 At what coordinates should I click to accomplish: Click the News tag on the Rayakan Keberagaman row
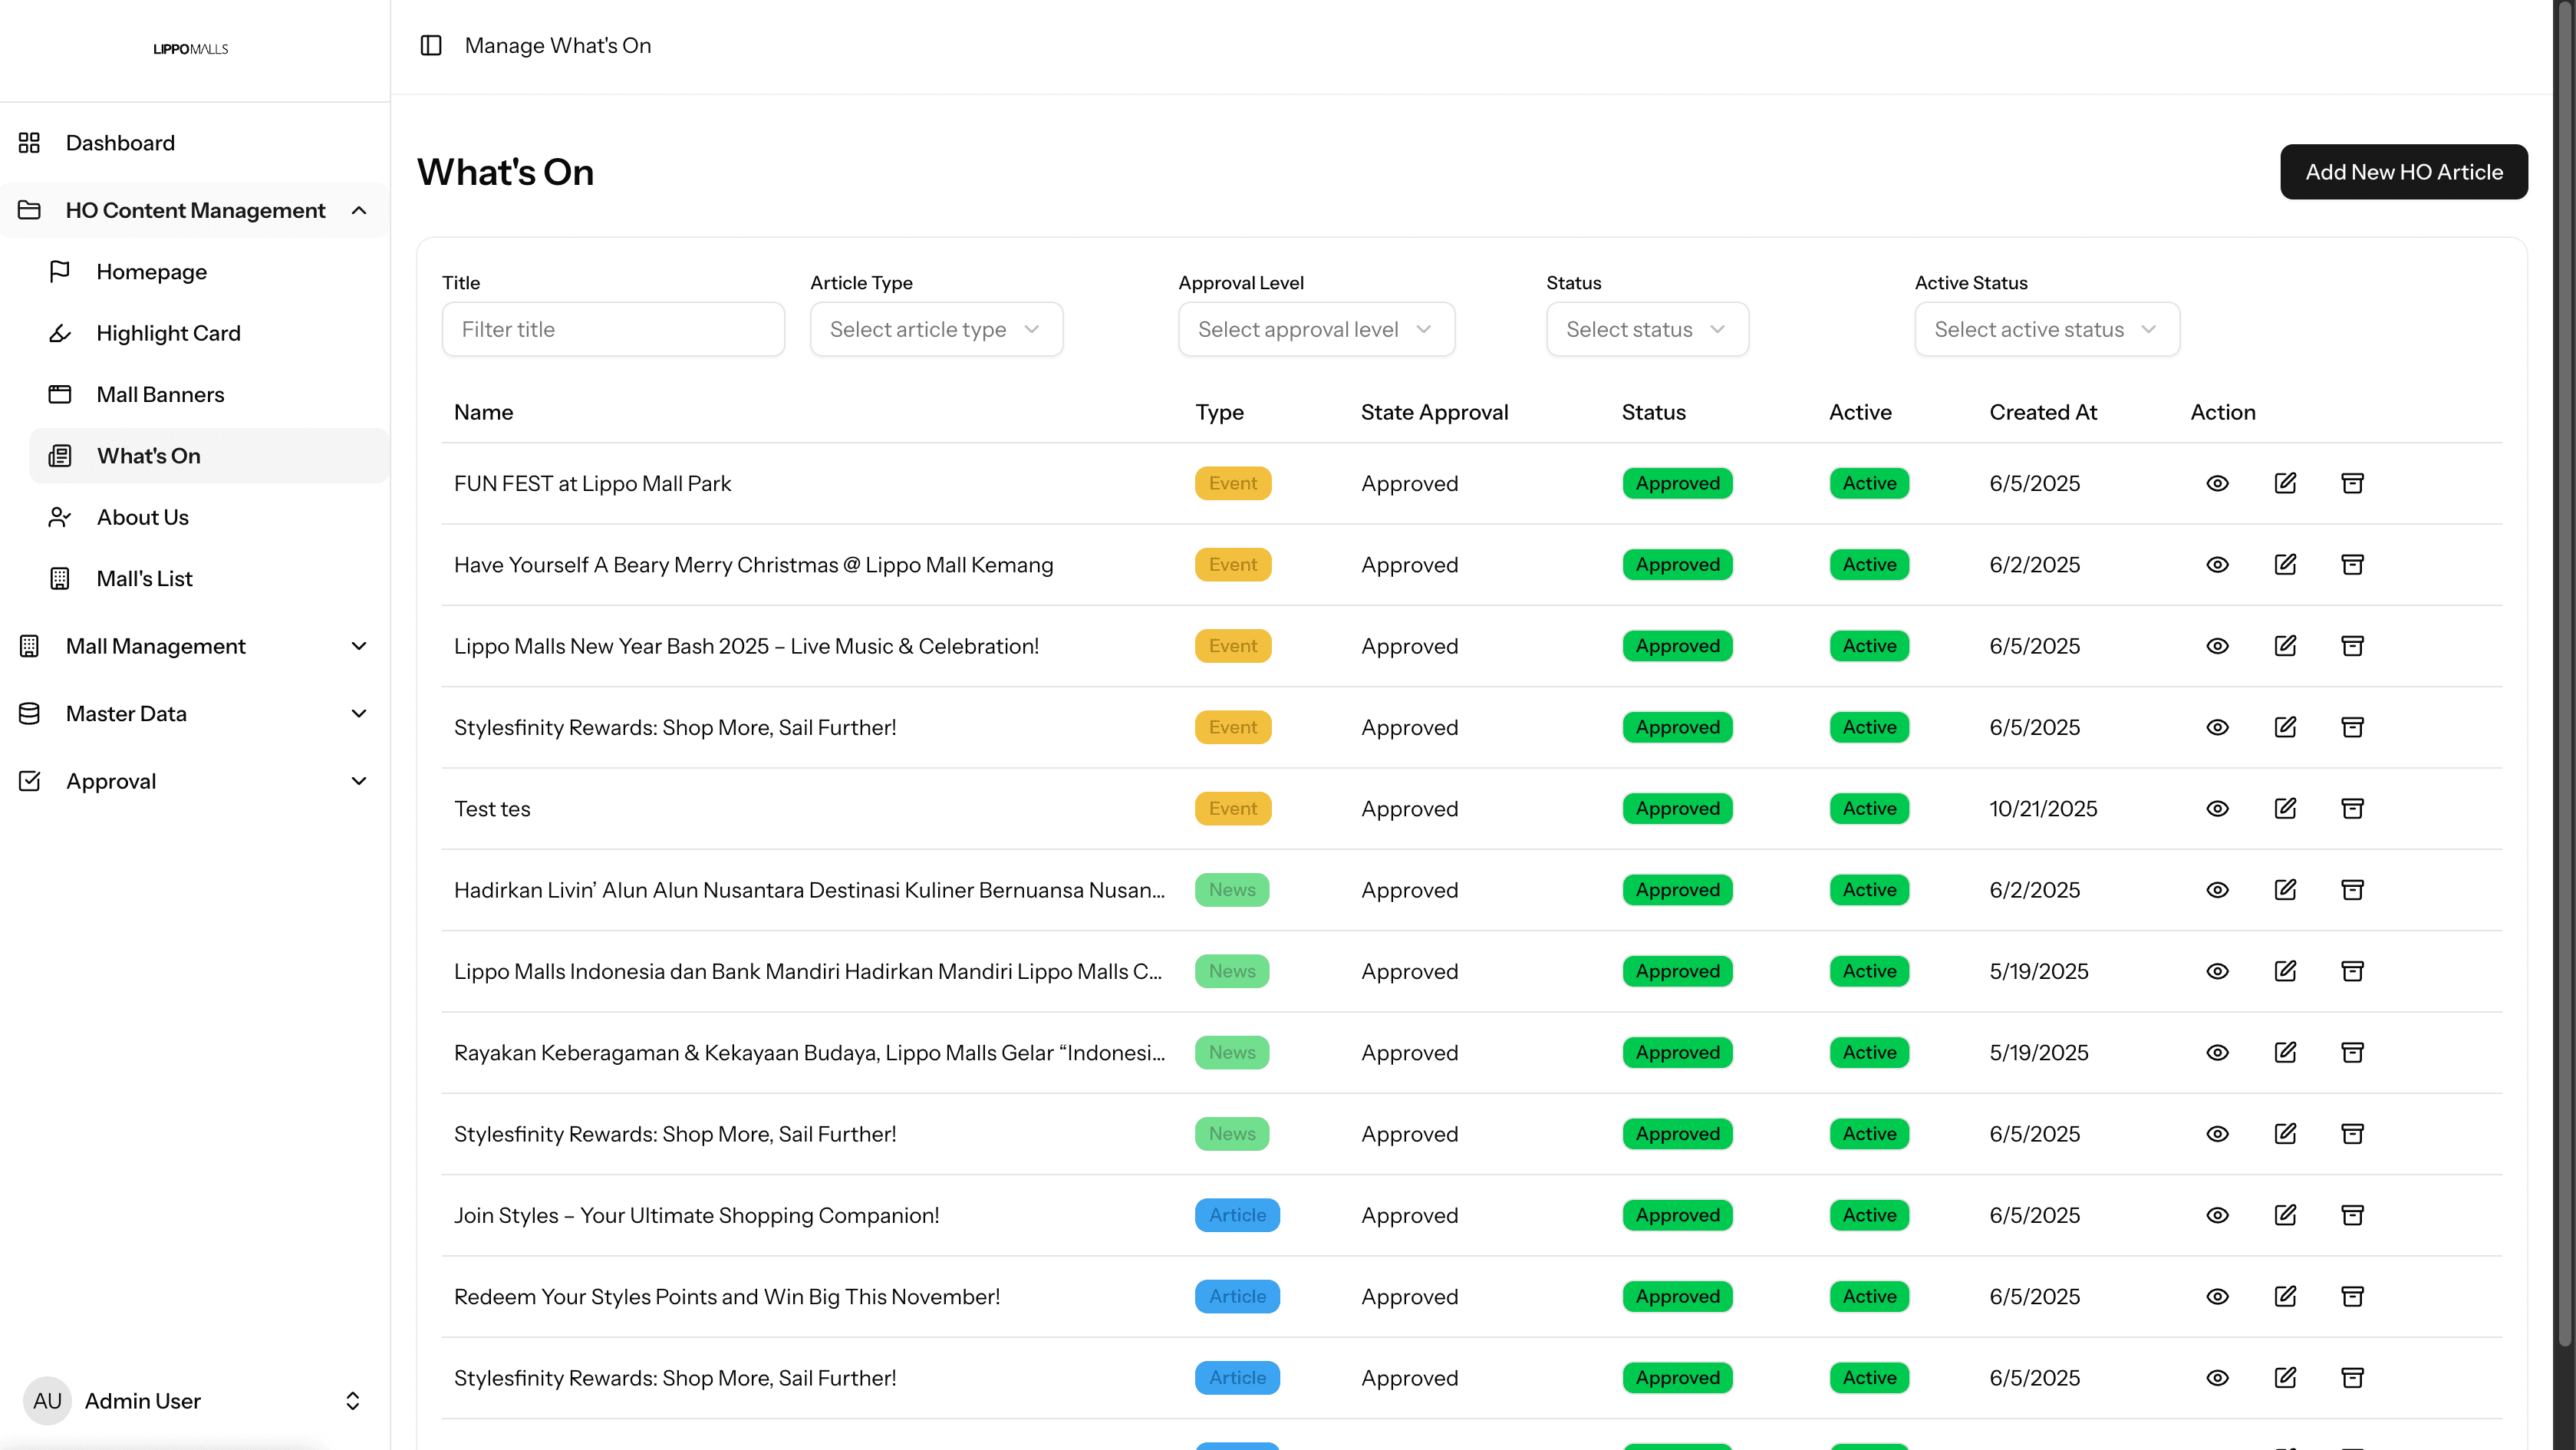[1231, 1053]
